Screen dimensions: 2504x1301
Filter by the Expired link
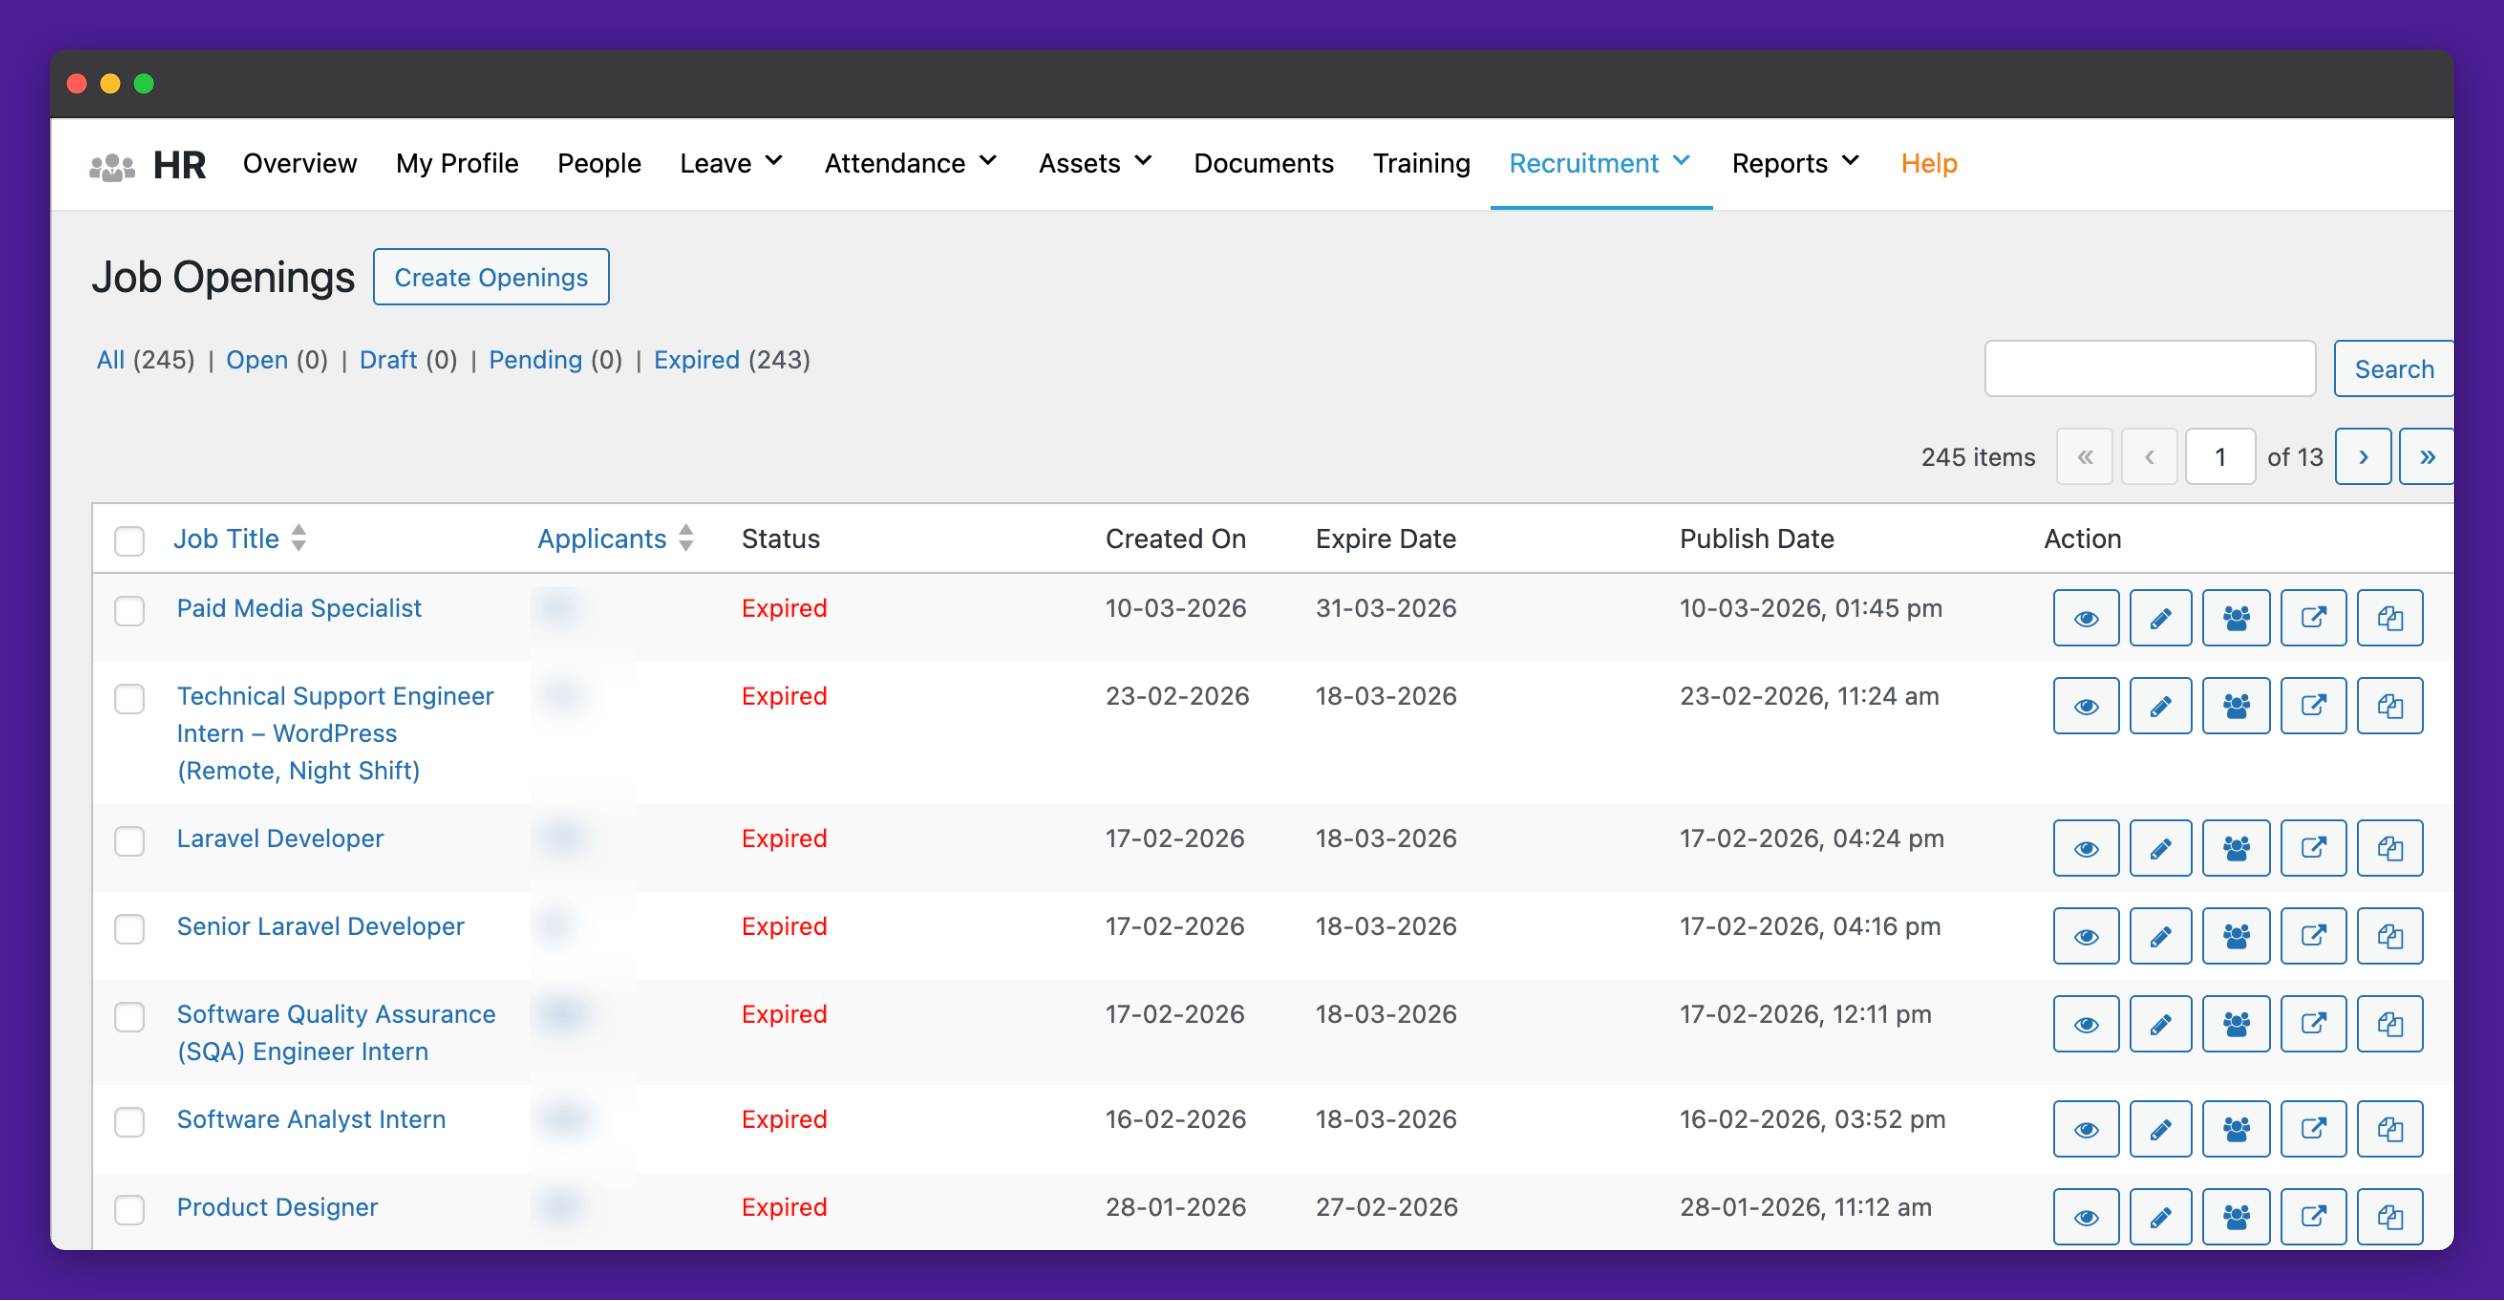click(x=696, y=360)
